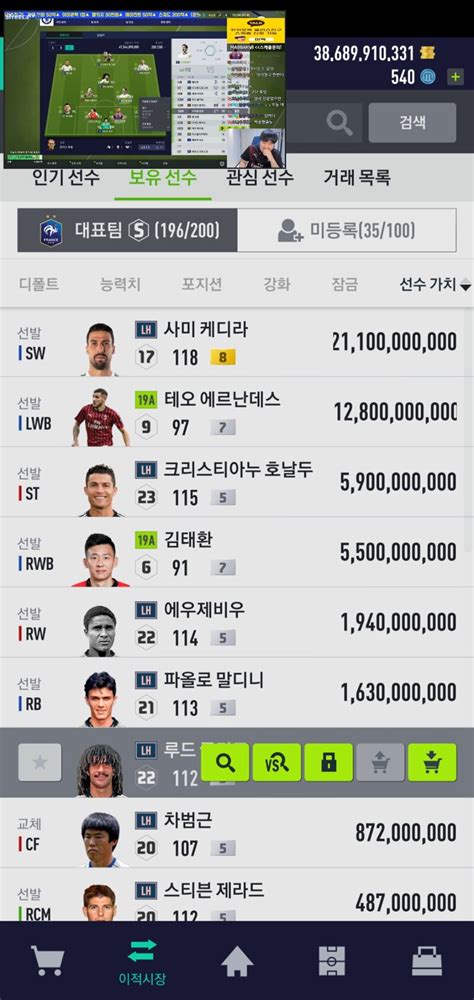Screen dimensions: 474x1000
Task: Click the grey upload arrow icon
Action: [380, 762]
